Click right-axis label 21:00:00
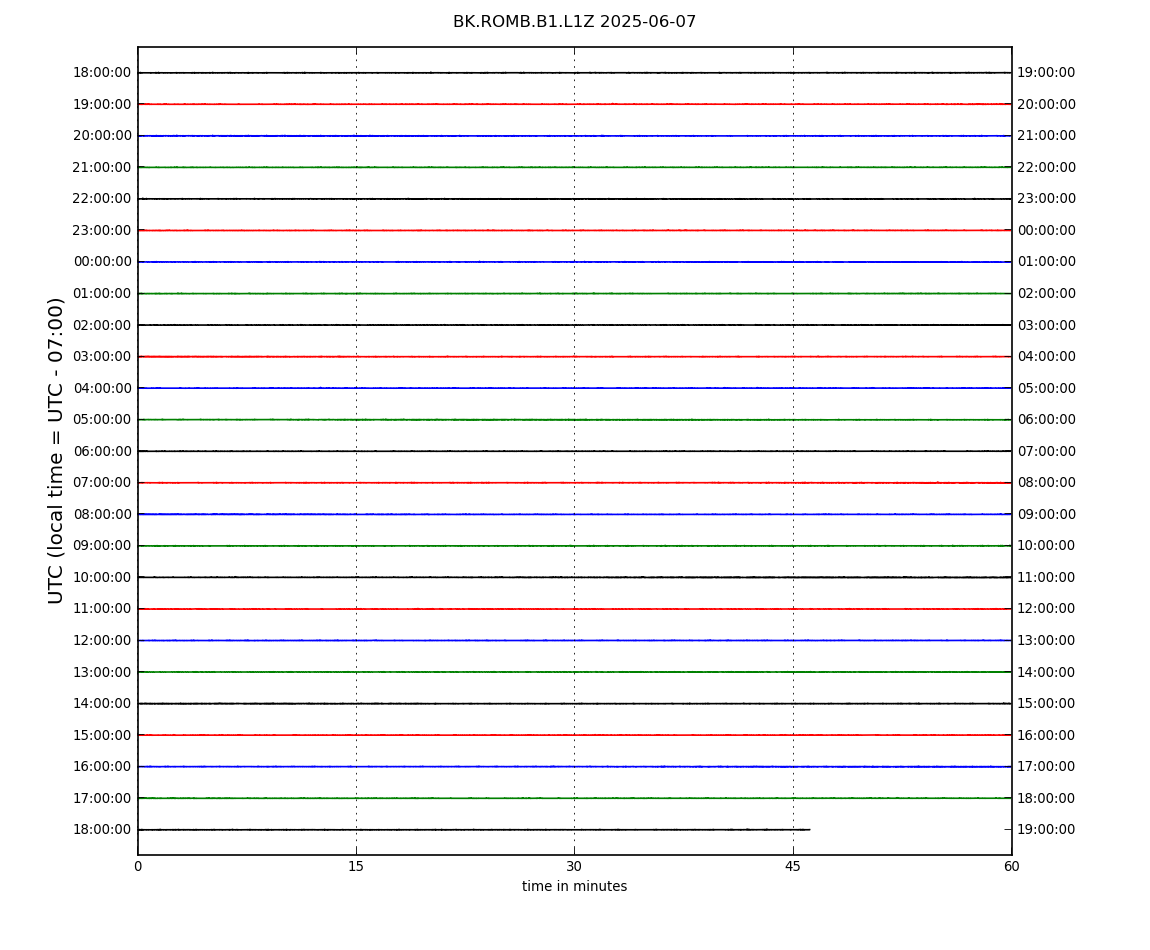The image size is (1150, 950). coord(1047,136)
